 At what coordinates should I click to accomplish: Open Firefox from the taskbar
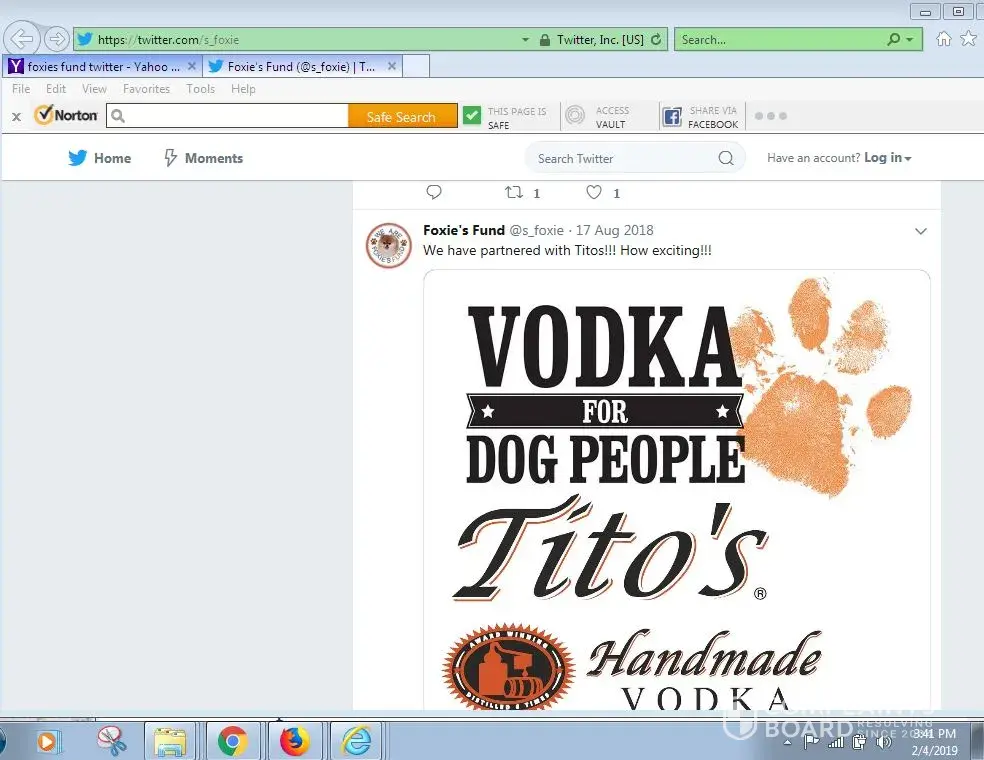click(x=294, y=741)
